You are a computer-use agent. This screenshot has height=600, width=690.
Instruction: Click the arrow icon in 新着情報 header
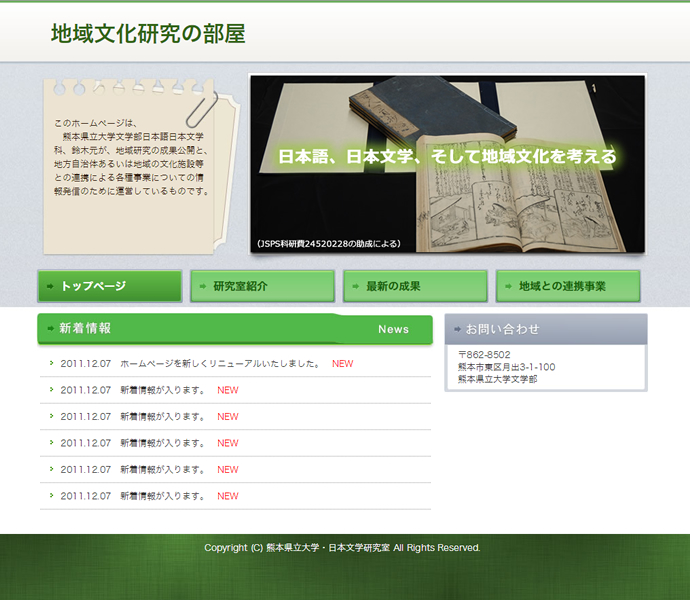(x=51, y=328)
